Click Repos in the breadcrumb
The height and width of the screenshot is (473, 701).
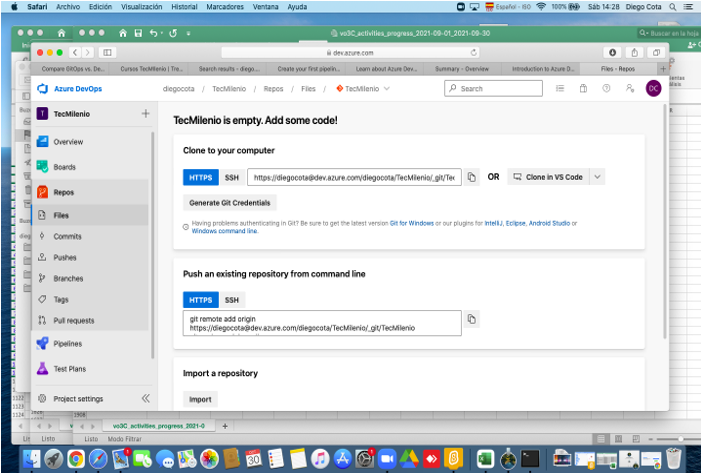point(273,89)
